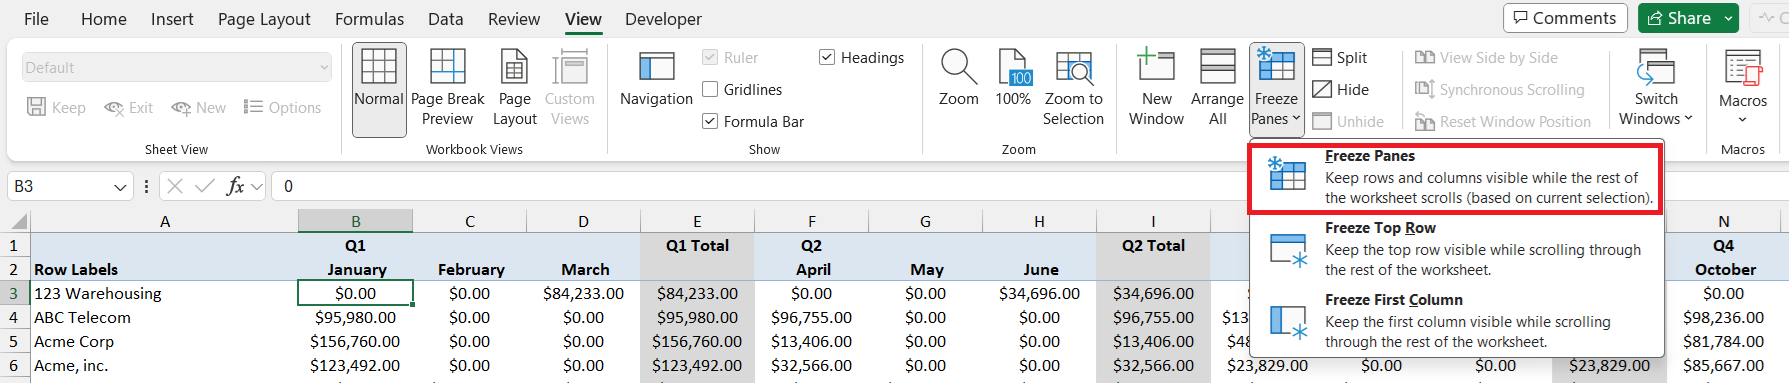Screen dimensions: 1789x383
Task: Select row 4 header
Action: coord(14,317)
